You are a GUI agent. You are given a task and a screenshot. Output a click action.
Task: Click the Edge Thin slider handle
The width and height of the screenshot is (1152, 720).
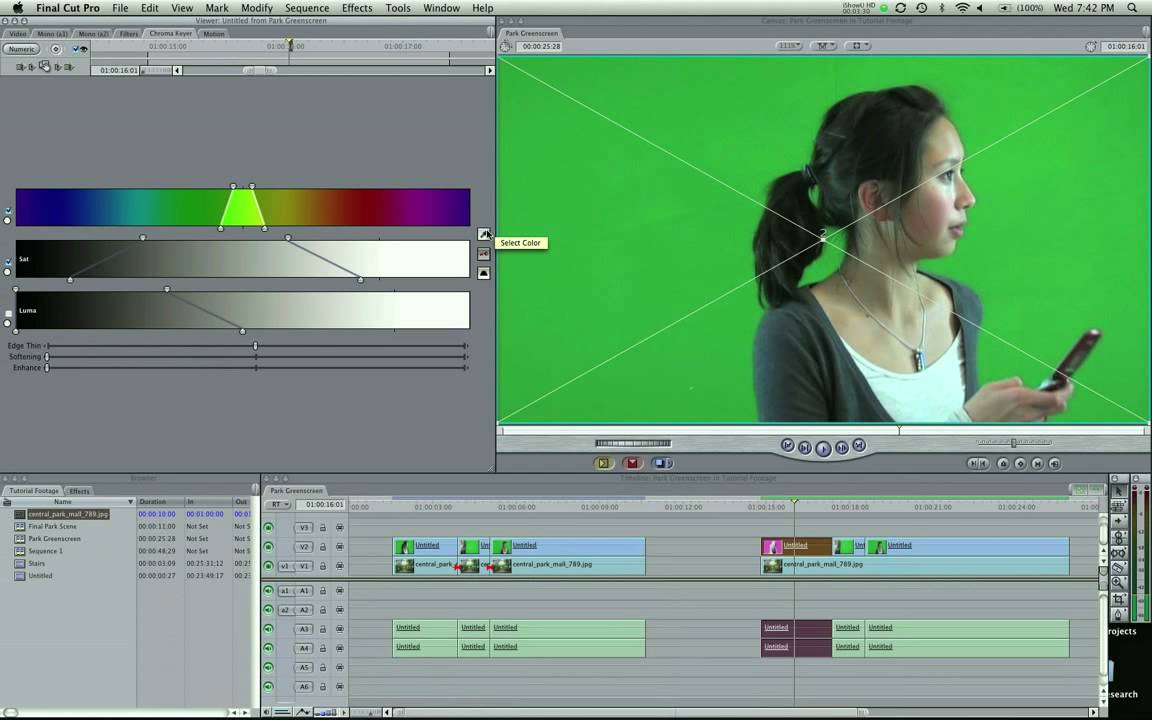255,345
